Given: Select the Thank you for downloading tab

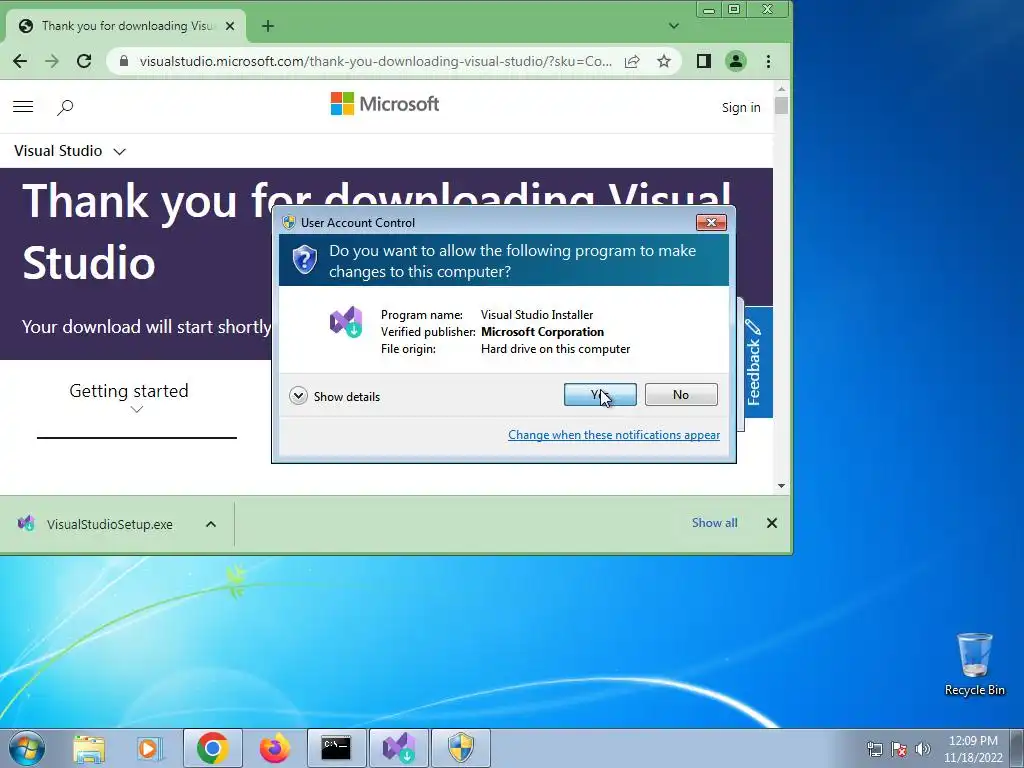Looking at the screenshot, I should click(x=126, y=26).
